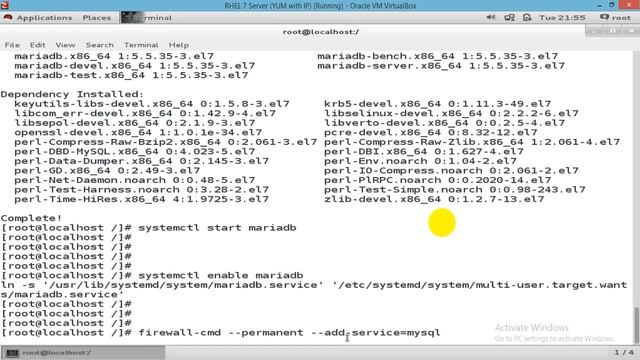Image resolution: width=640 pixels, height=360 pixels.
Task: Click the perl-Data-Dumper package entry
Action: pos(142,161)
